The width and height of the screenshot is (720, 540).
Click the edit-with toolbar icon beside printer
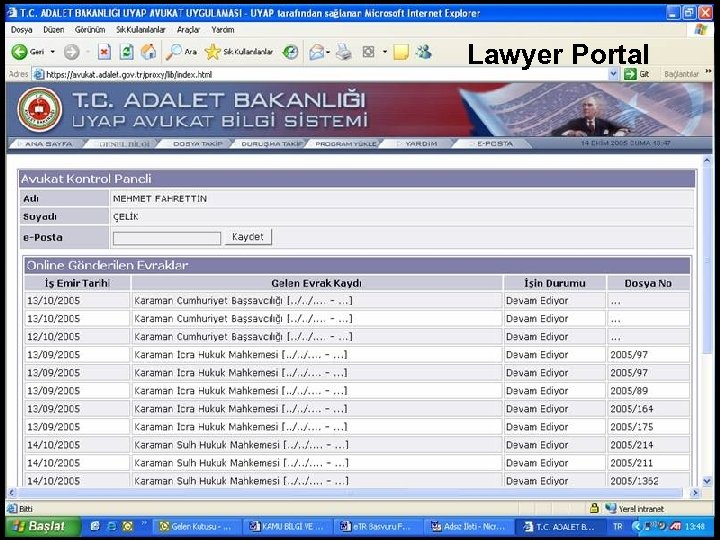(368, 52)
